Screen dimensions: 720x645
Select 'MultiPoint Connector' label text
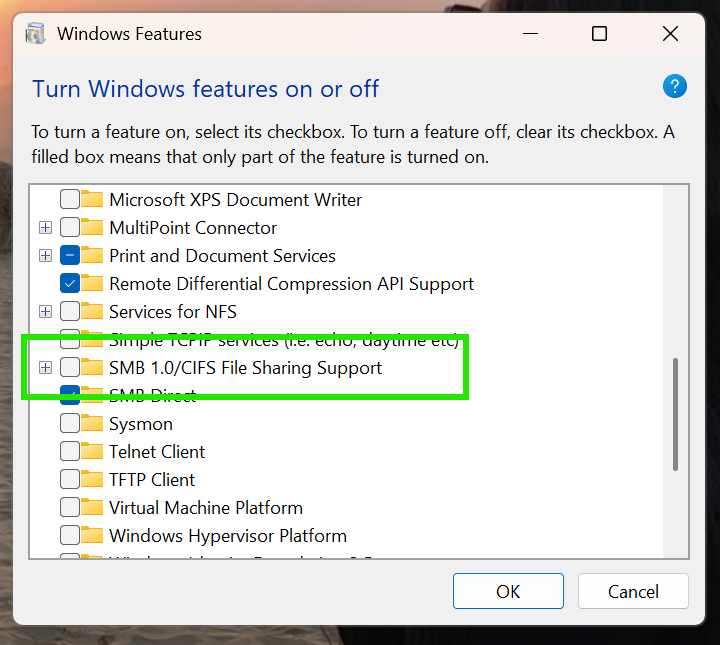tap(193, 228)
